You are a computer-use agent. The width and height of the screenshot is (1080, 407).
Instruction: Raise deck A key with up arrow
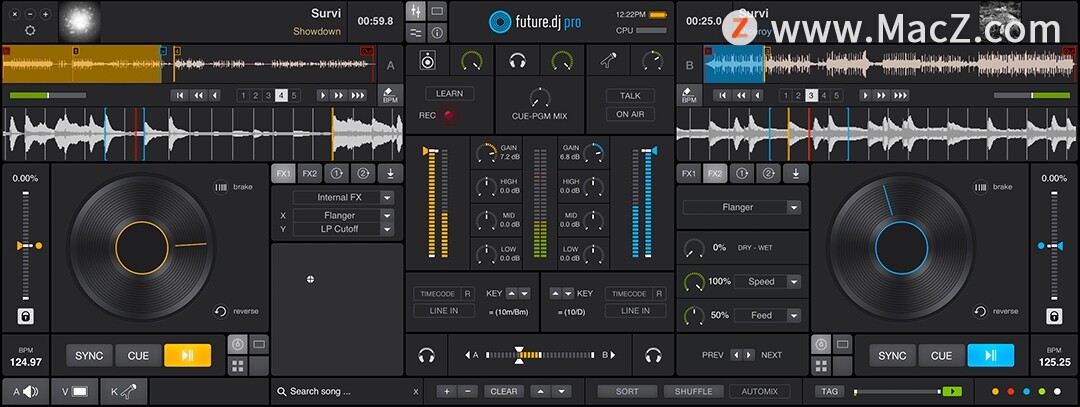click(511, 293)
